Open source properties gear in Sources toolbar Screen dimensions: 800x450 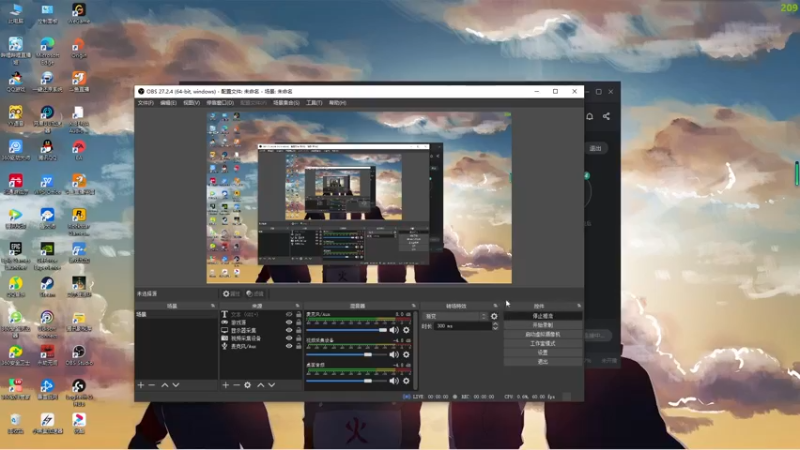tap(247, 385)
